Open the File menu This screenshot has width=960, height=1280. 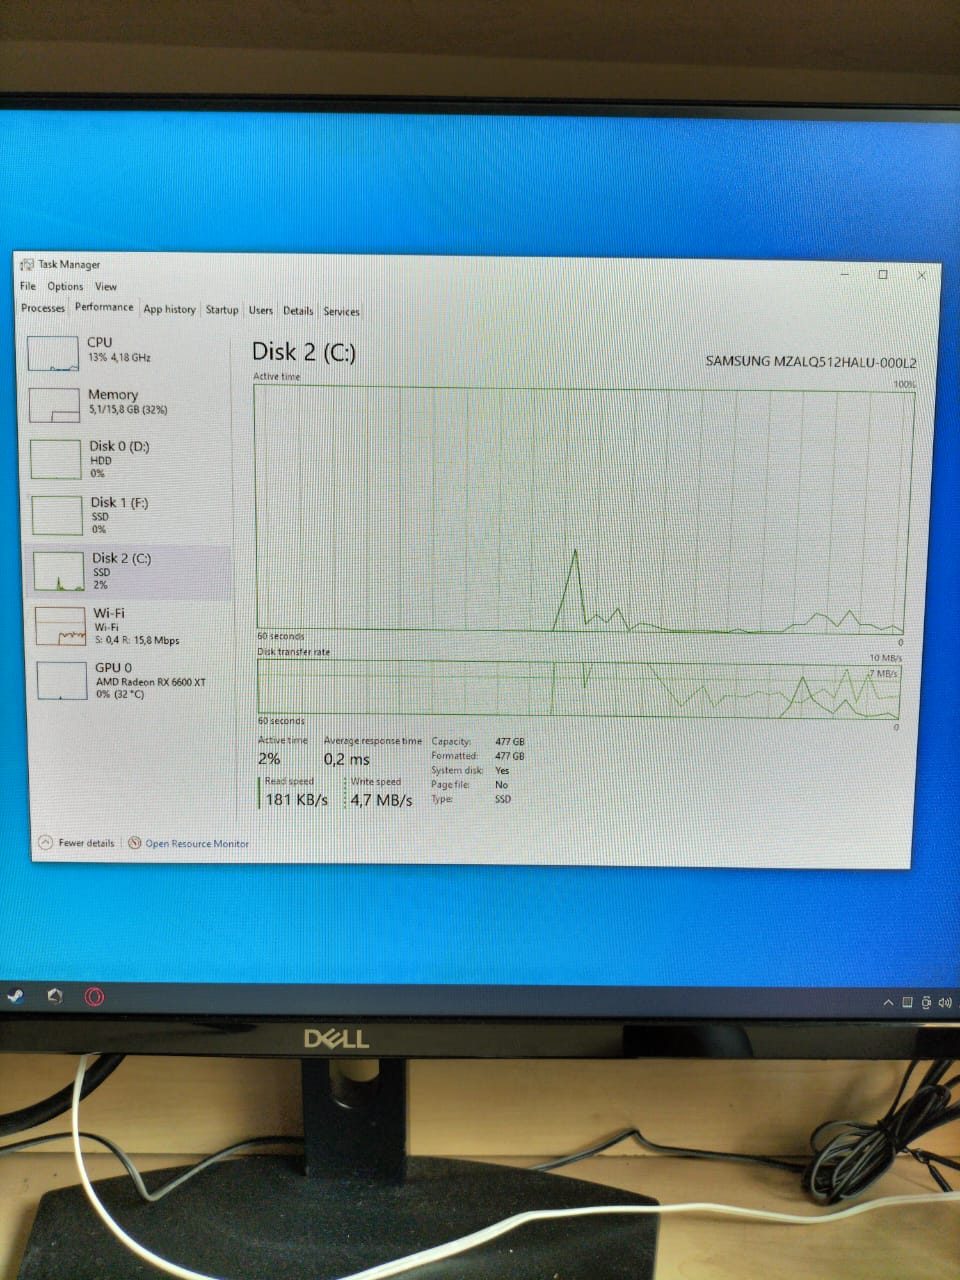[28, 286]
